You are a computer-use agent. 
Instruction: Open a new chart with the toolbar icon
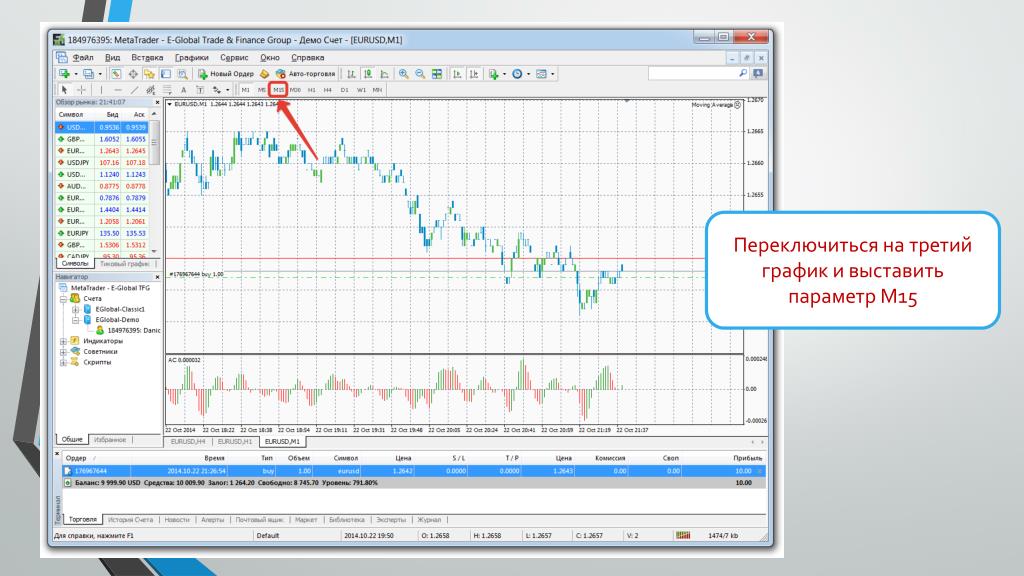click(63, 74)
